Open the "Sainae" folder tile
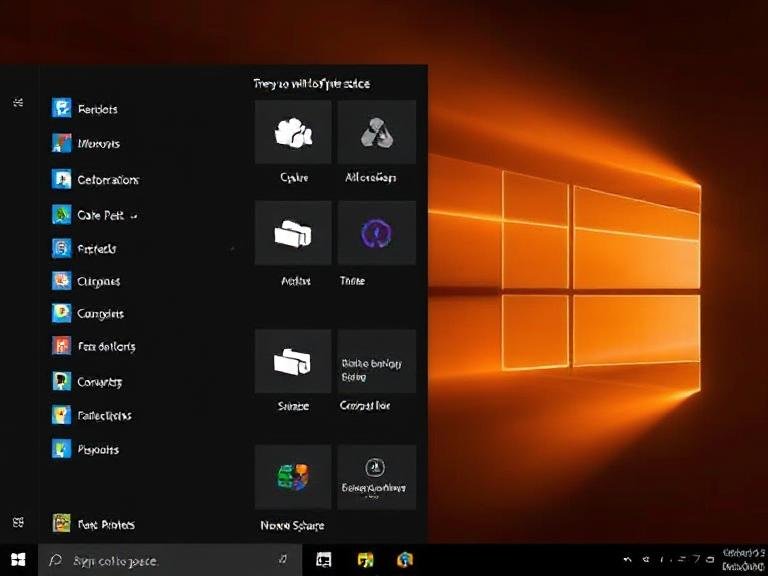This screenshot has height=576, width=768. pos(293,361)
